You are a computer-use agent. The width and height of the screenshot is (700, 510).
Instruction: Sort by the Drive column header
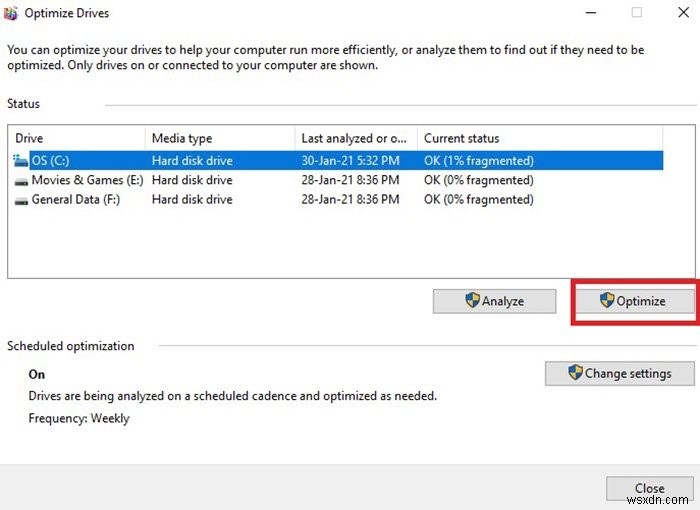click(76, 138)
